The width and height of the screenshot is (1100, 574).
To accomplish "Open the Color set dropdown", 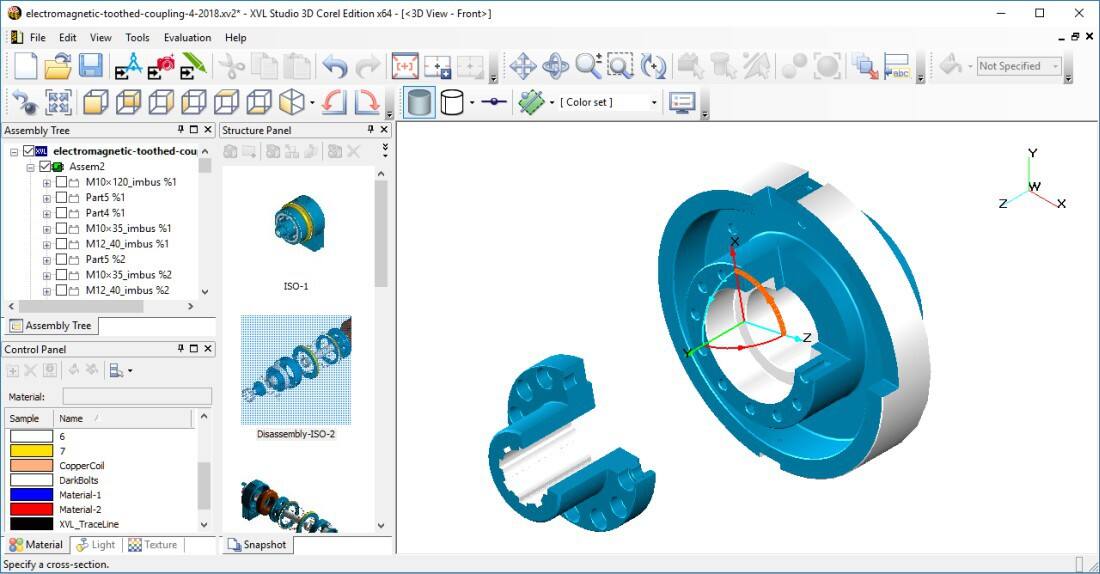I will pyautogui.click(x=654, y=102).
